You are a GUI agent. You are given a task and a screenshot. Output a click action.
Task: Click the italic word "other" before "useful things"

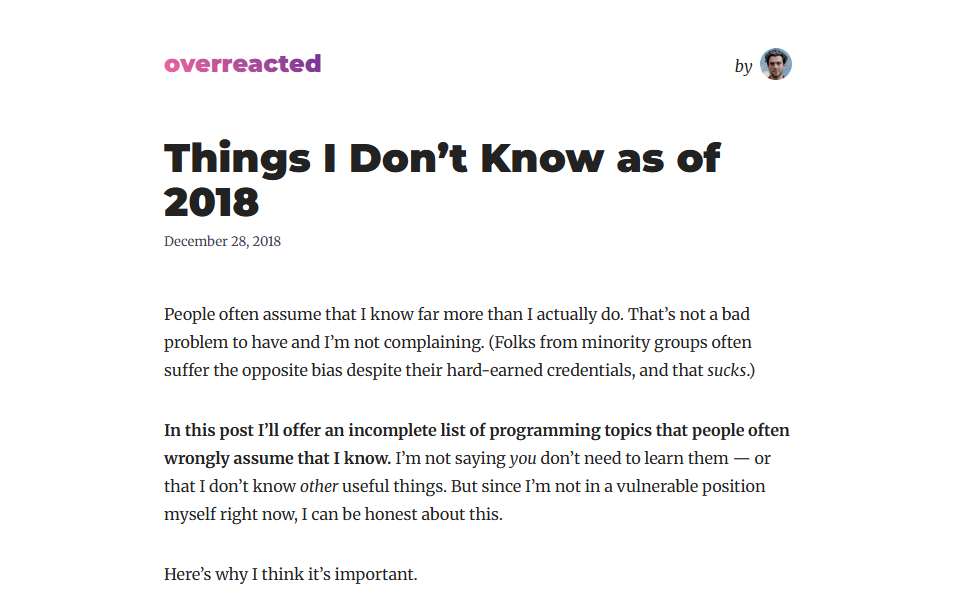coord(319,486)
